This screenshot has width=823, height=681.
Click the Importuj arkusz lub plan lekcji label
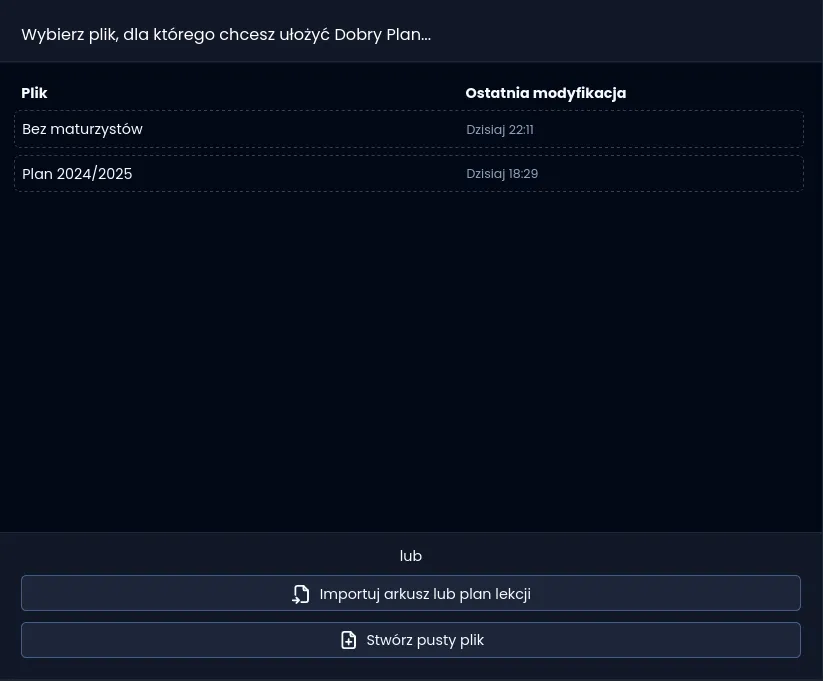click(425, 594)
